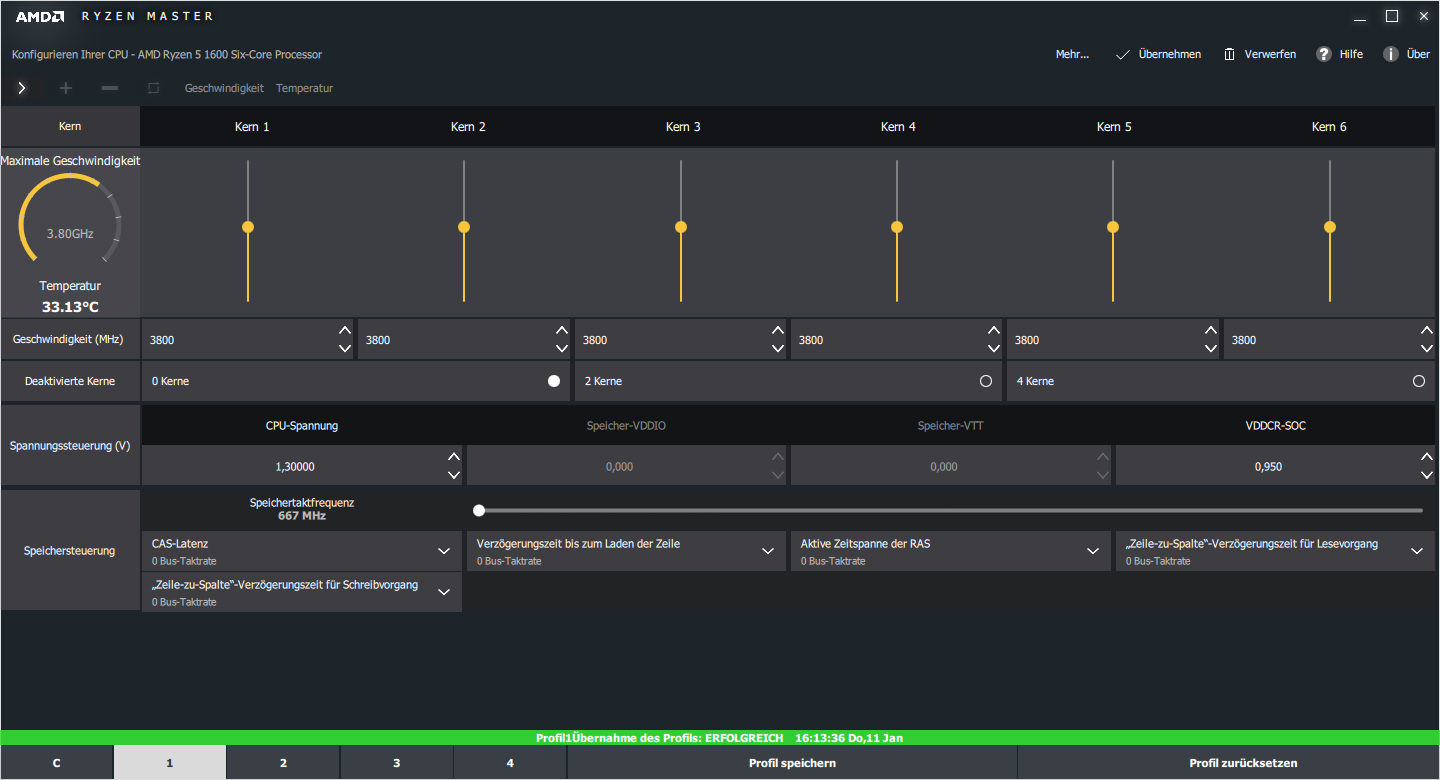Maximize the Ryzen Master window
Image resolution: width=1440 pixels, height=780 pixels.
[x=1391, y=16]
